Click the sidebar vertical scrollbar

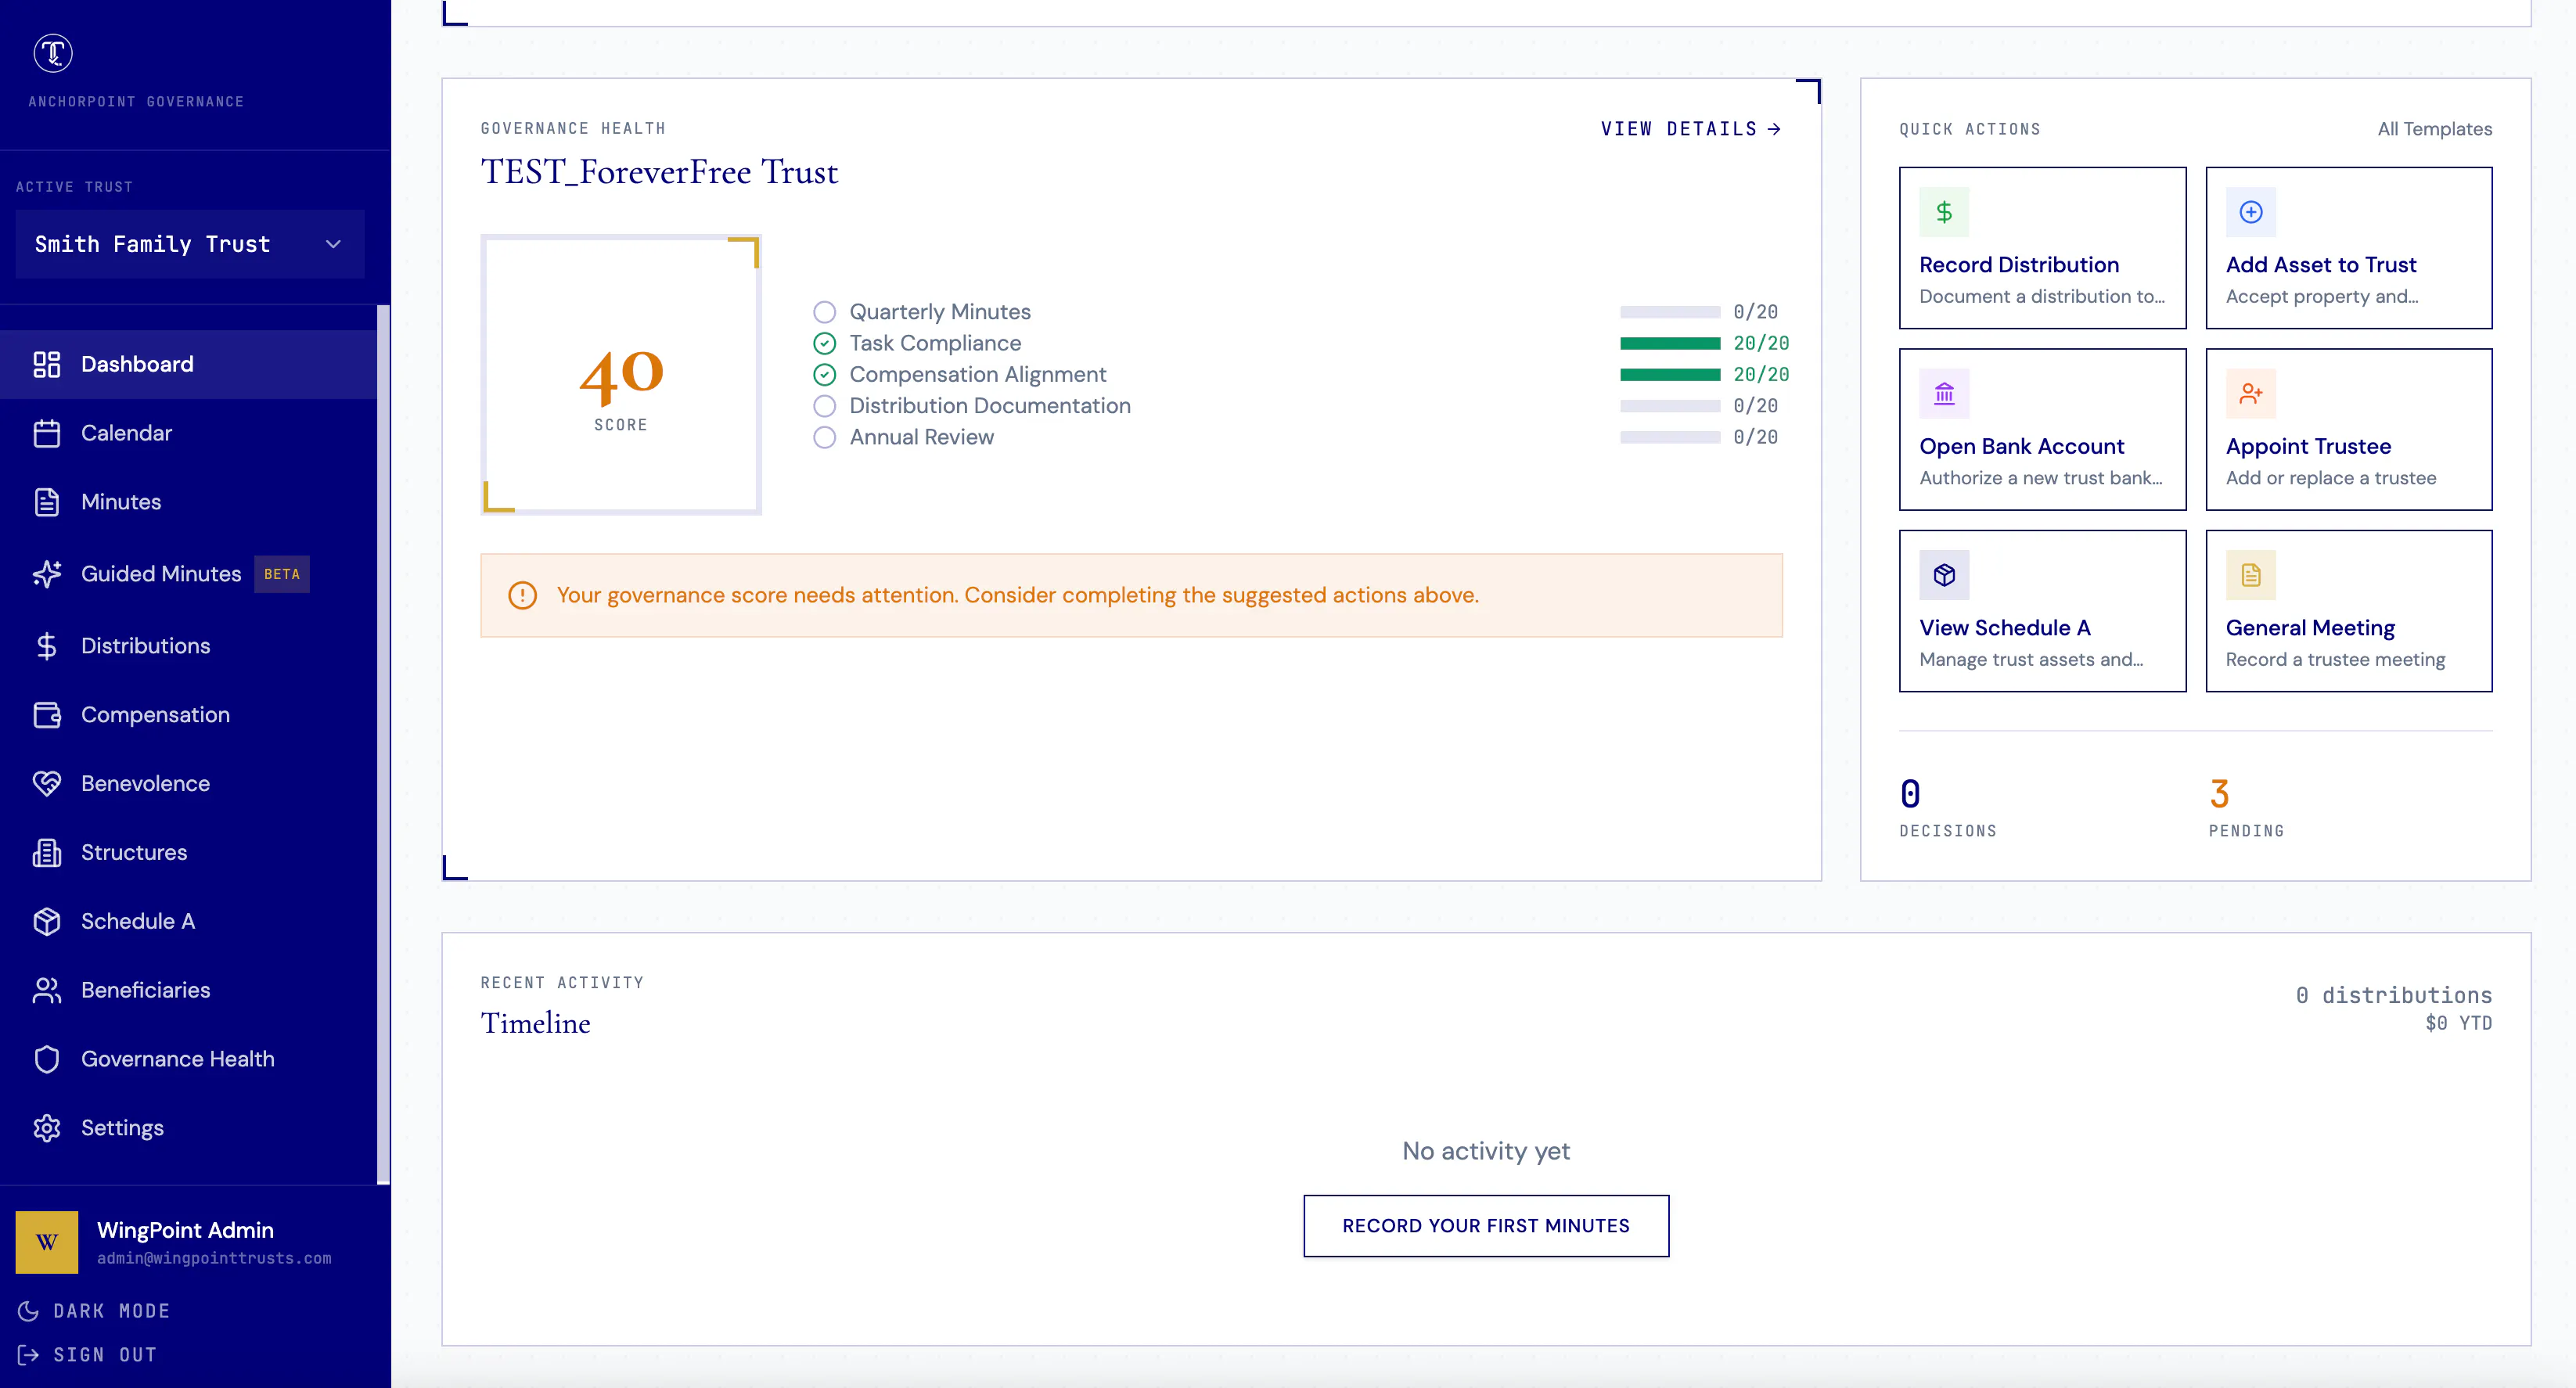[383, 745]
